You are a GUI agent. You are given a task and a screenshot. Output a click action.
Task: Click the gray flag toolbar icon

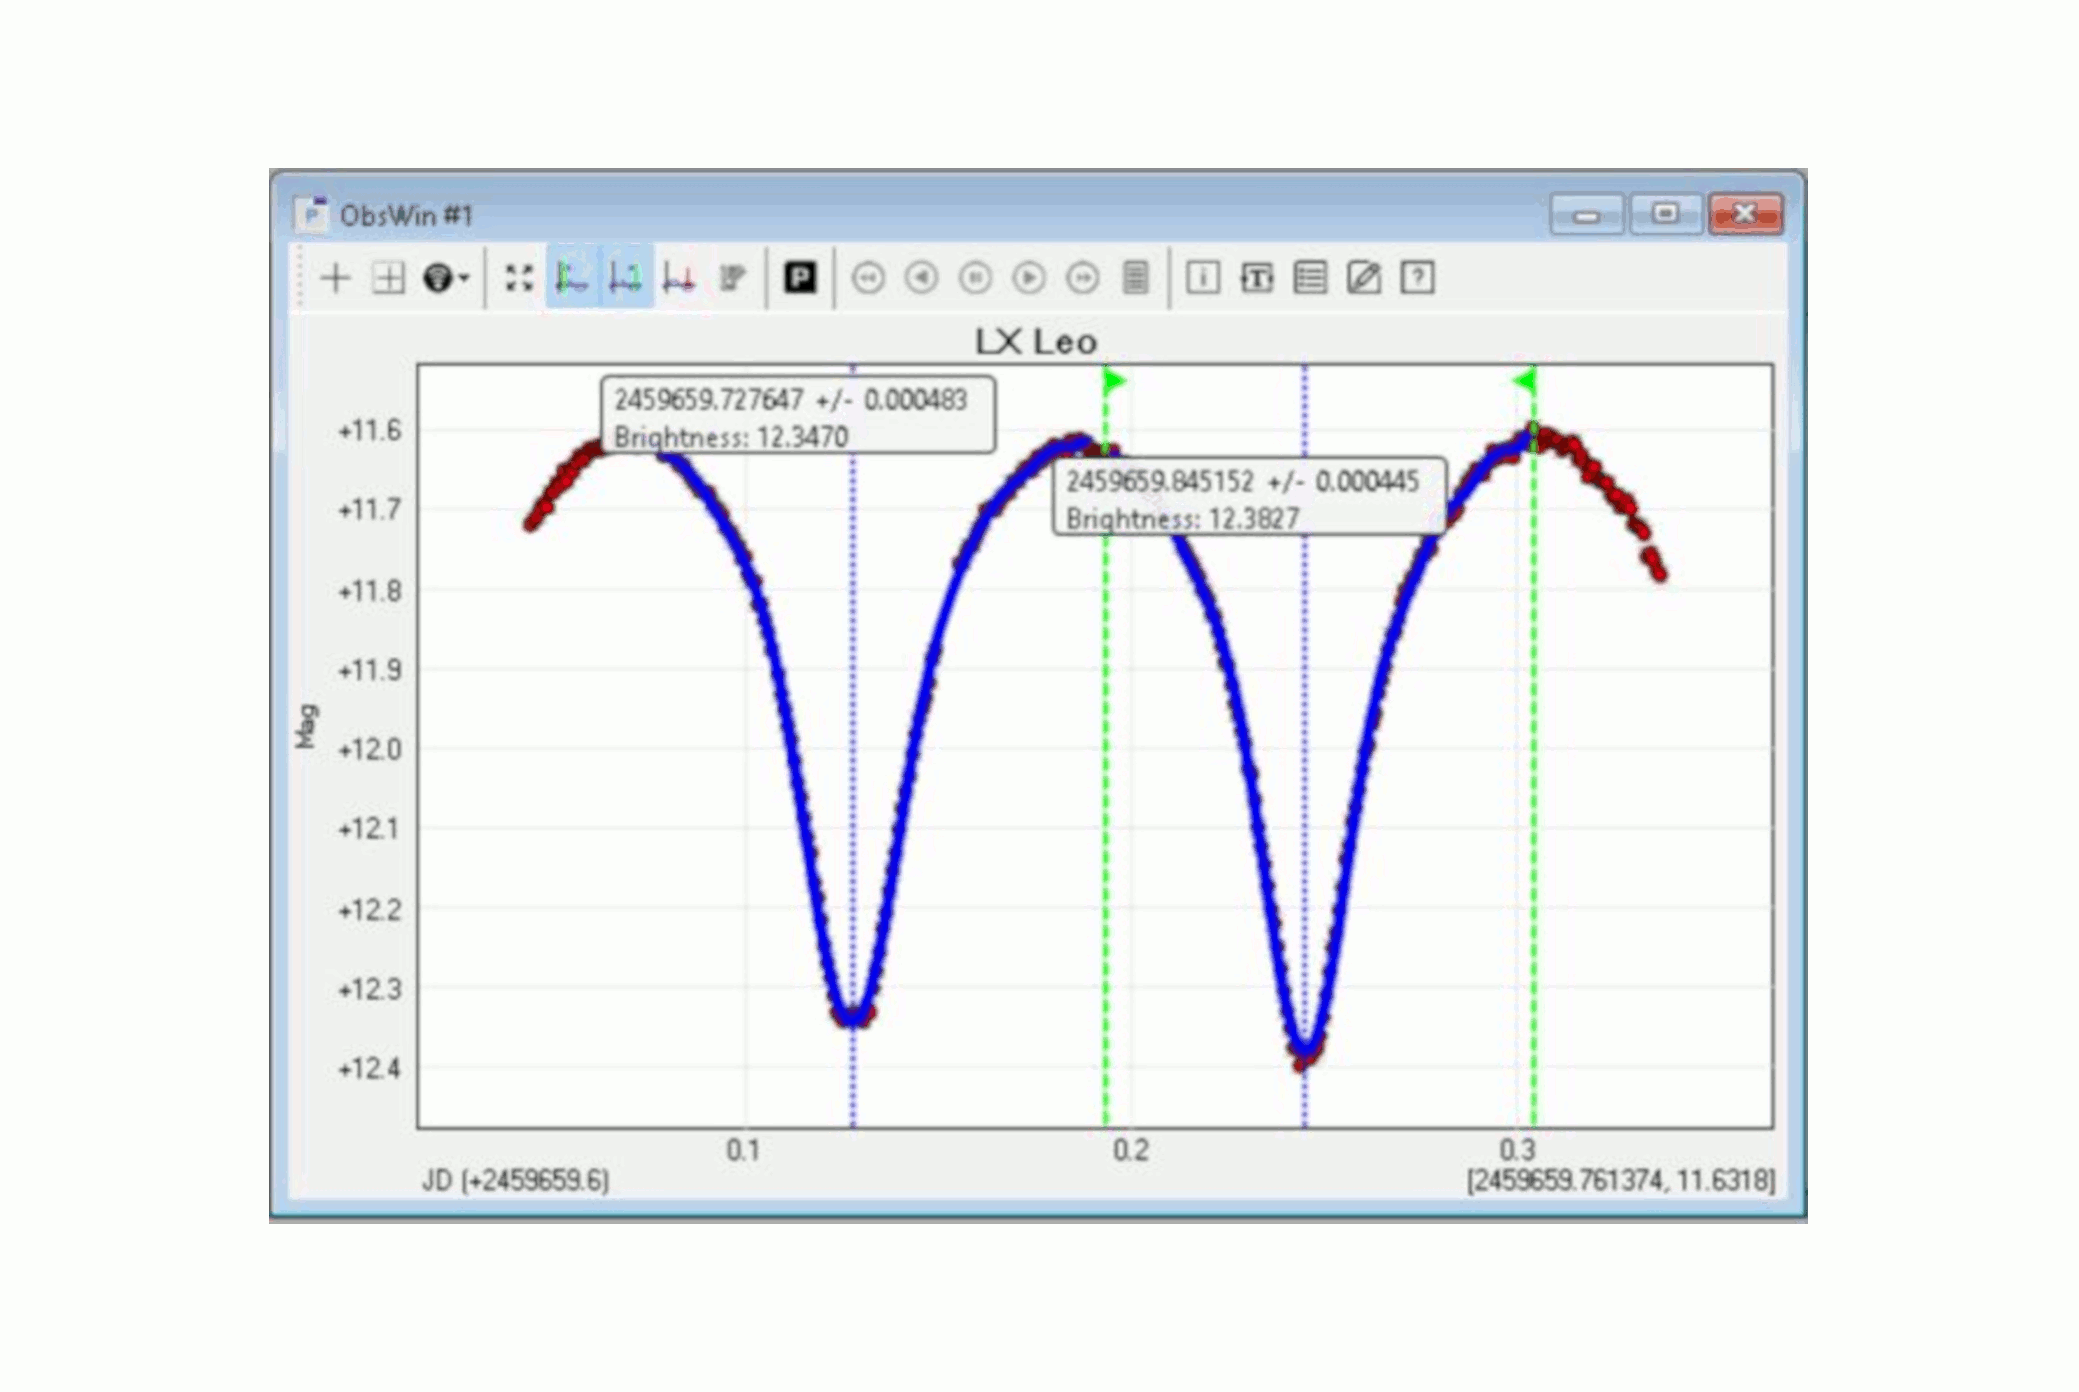733,278
